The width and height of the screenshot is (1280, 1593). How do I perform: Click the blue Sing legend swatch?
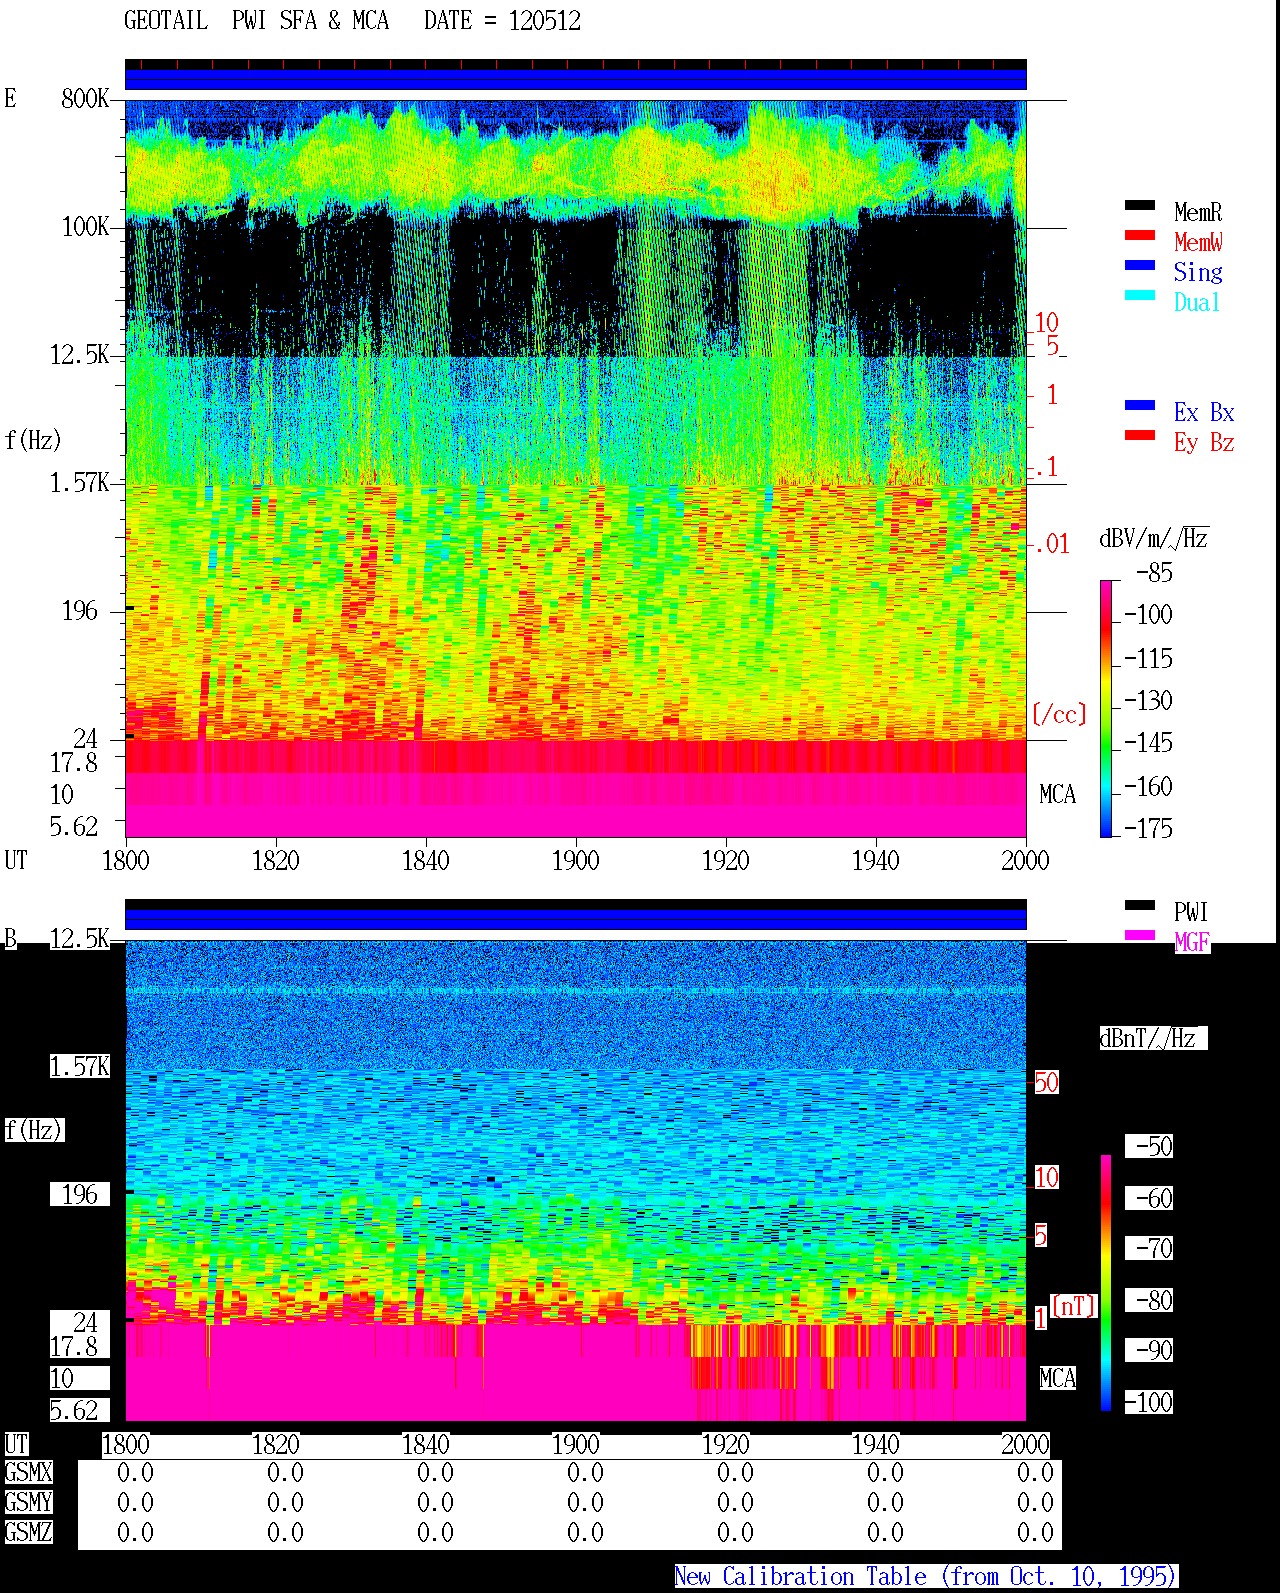[x=1140, y=266]
